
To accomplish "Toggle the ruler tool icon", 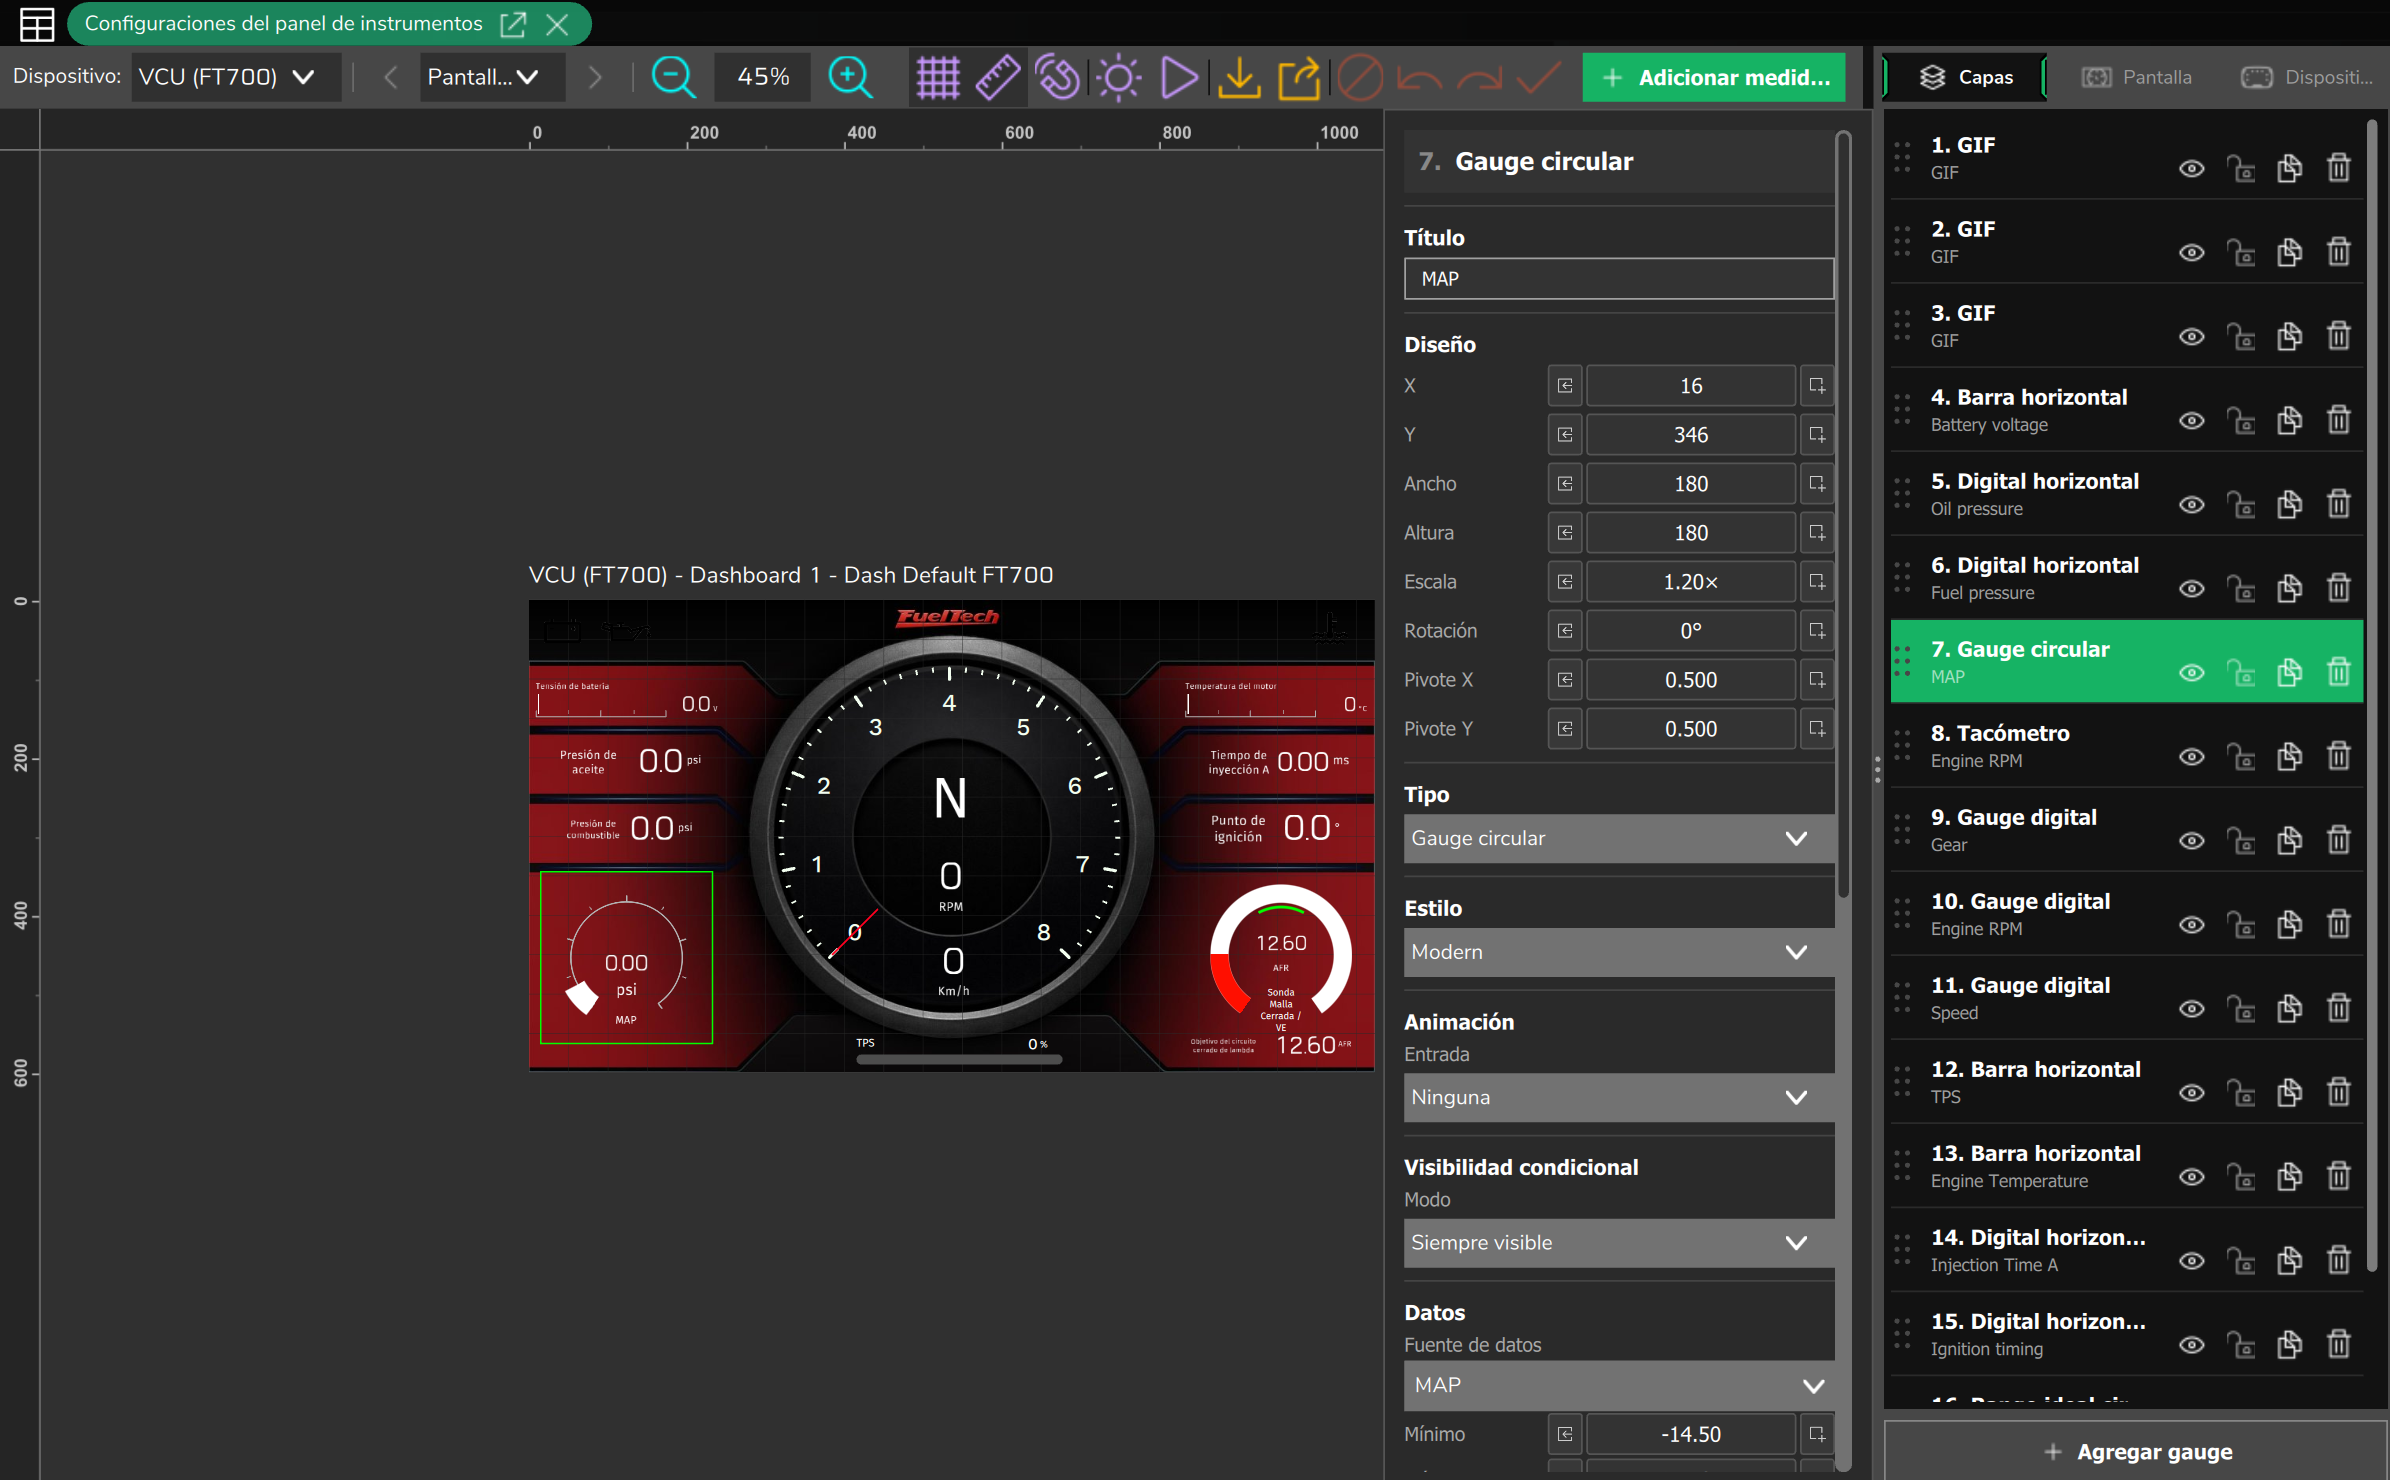I will (997, 77).
